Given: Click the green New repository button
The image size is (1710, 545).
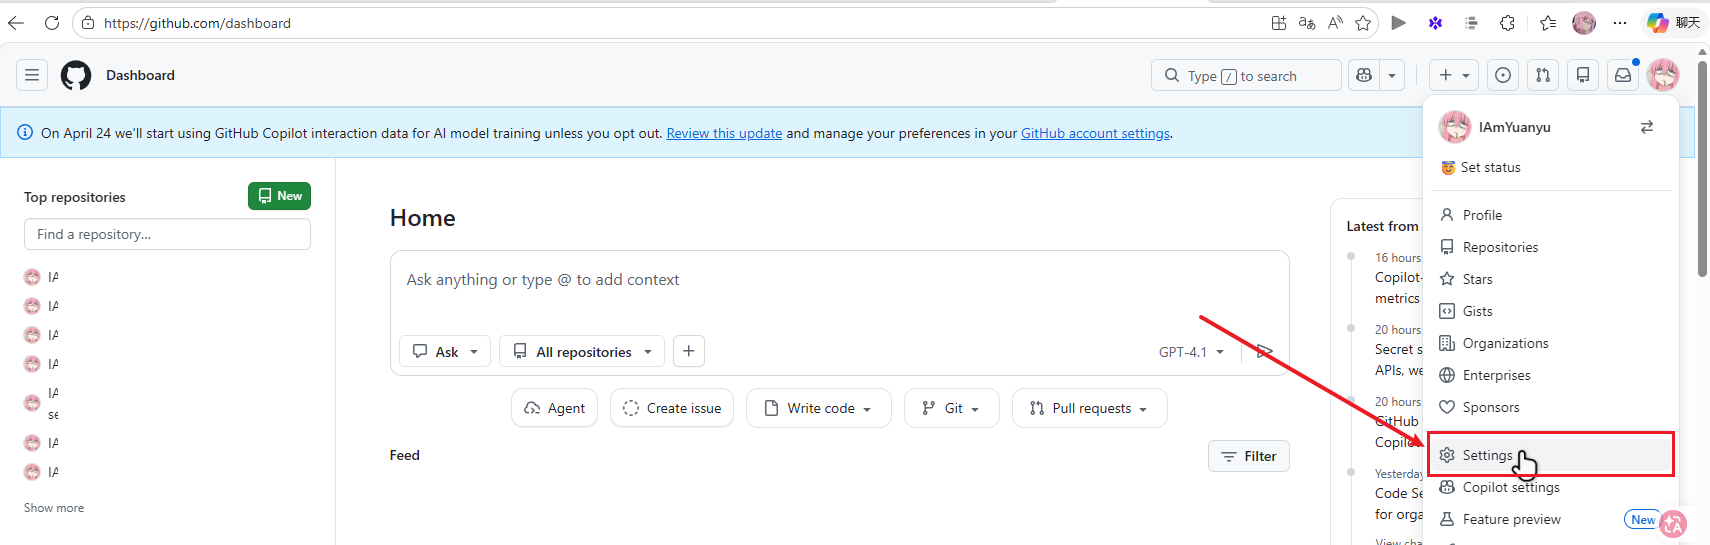Looking at the screenshot, I should [279, 196].
